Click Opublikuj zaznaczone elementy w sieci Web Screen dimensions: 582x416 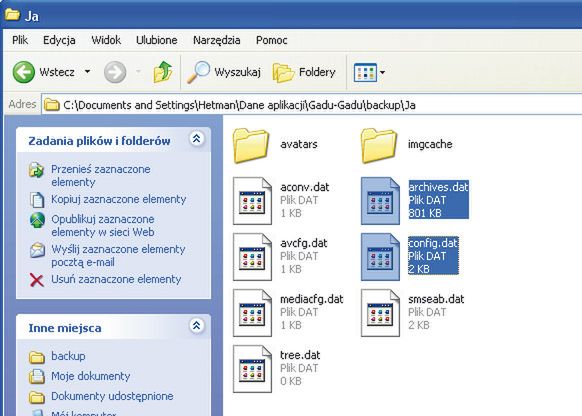click(103, 226)
